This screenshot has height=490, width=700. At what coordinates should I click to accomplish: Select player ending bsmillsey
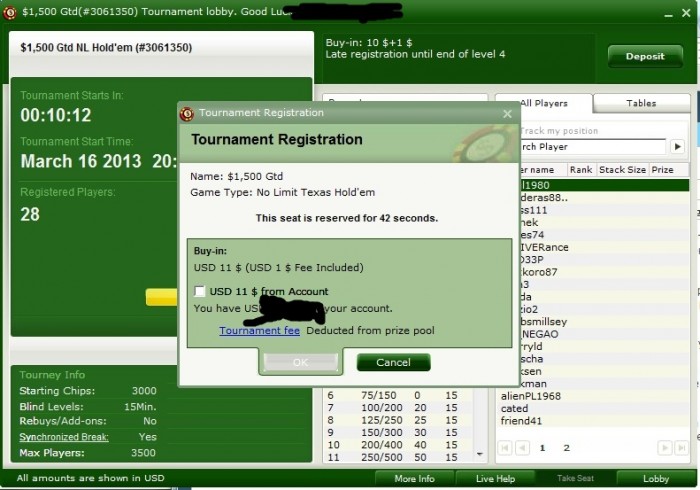604,322
